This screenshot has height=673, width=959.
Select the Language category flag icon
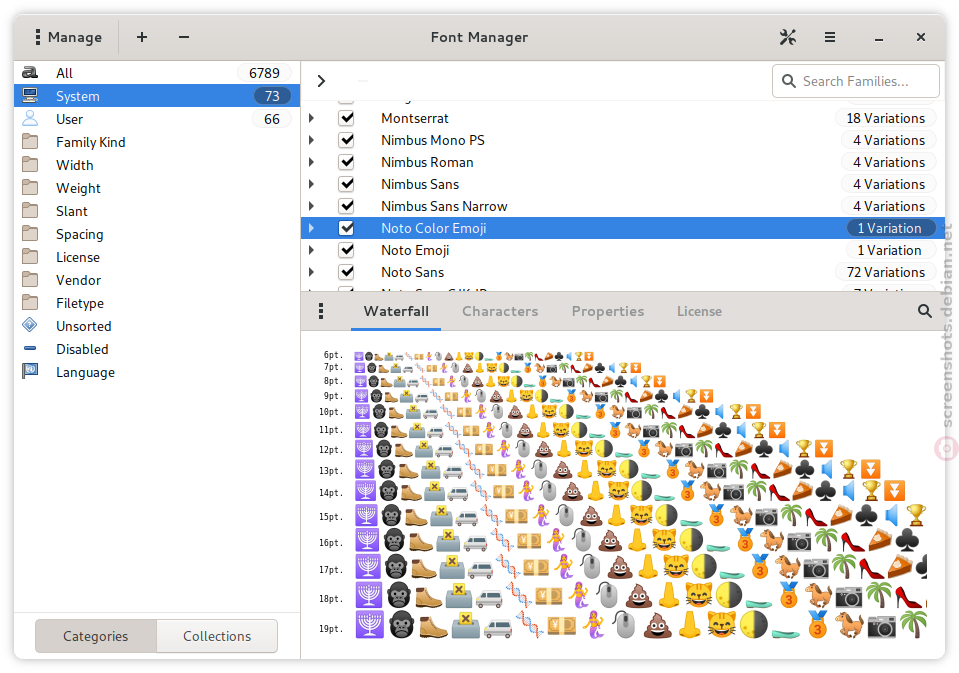point(30,371)
